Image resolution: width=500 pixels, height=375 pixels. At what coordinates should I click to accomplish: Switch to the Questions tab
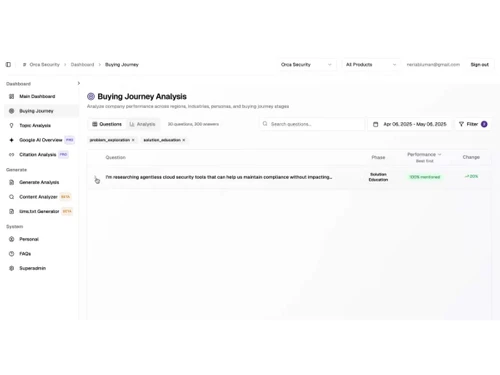click(x=107, y=124)
